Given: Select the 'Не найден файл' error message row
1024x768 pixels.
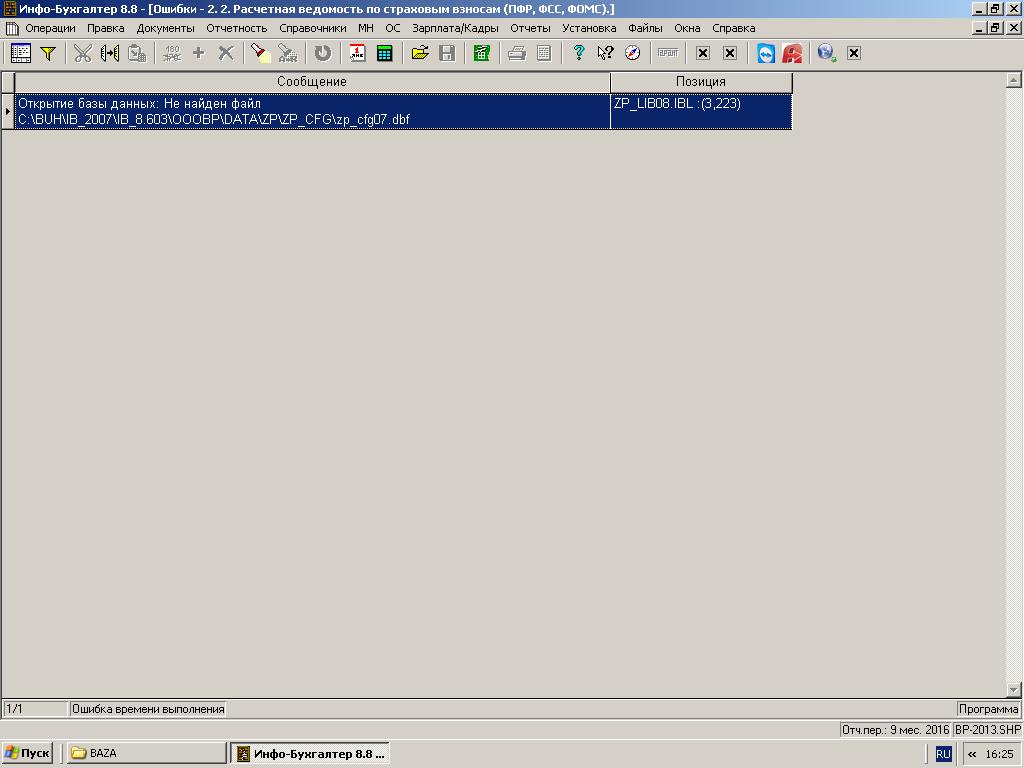Looking at the screenshot, I should tap(403, 112).
